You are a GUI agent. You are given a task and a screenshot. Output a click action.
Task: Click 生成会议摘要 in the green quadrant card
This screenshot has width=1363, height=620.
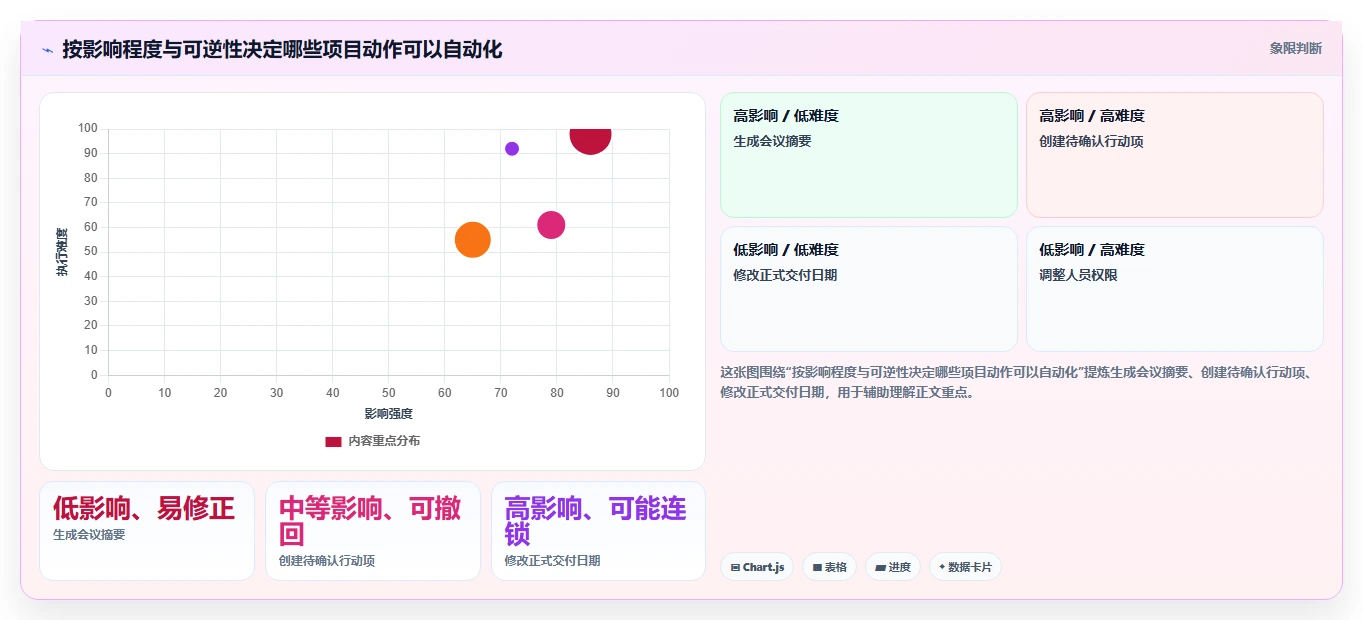point(773,141)
